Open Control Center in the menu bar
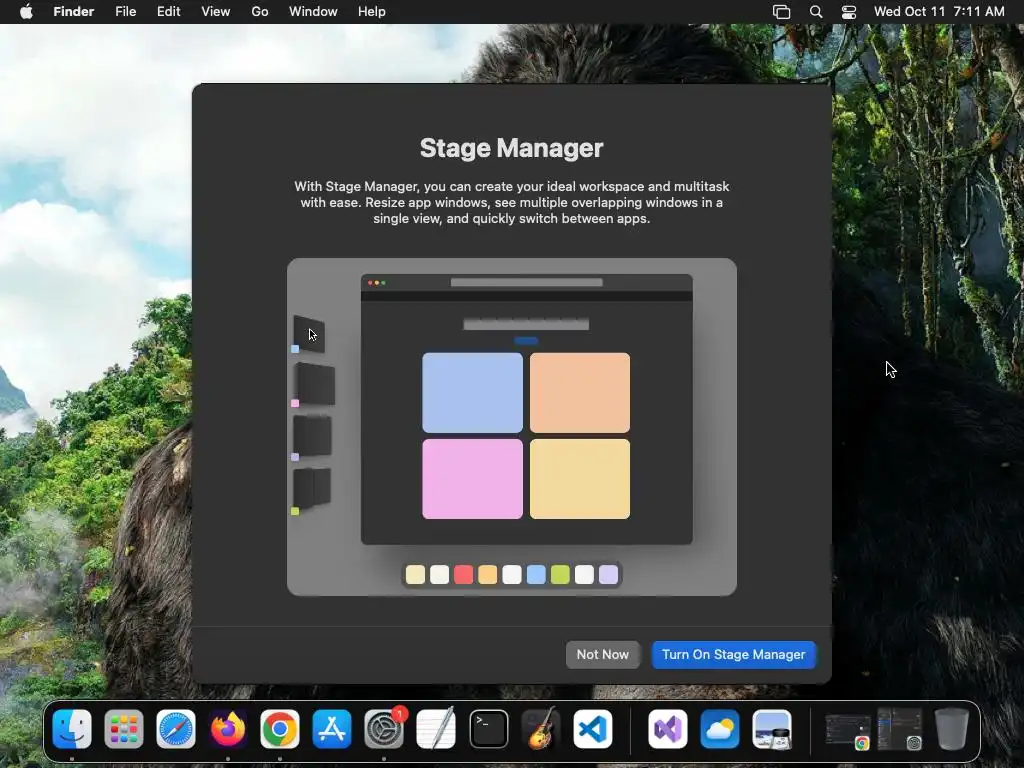The height and width of the screenshot is (768, 1024). tap(849, 12)
